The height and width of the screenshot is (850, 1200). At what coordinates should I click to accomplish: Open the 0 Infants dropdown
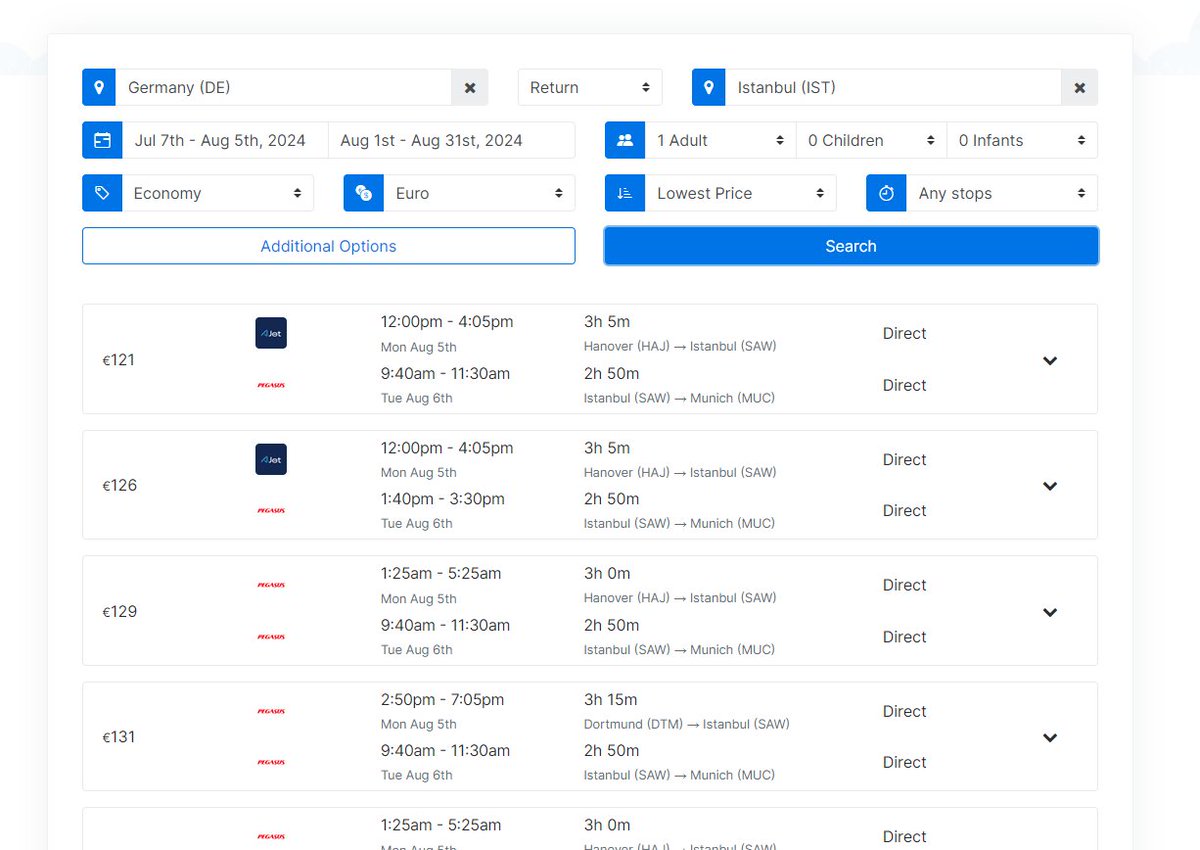click(1022, 141)
